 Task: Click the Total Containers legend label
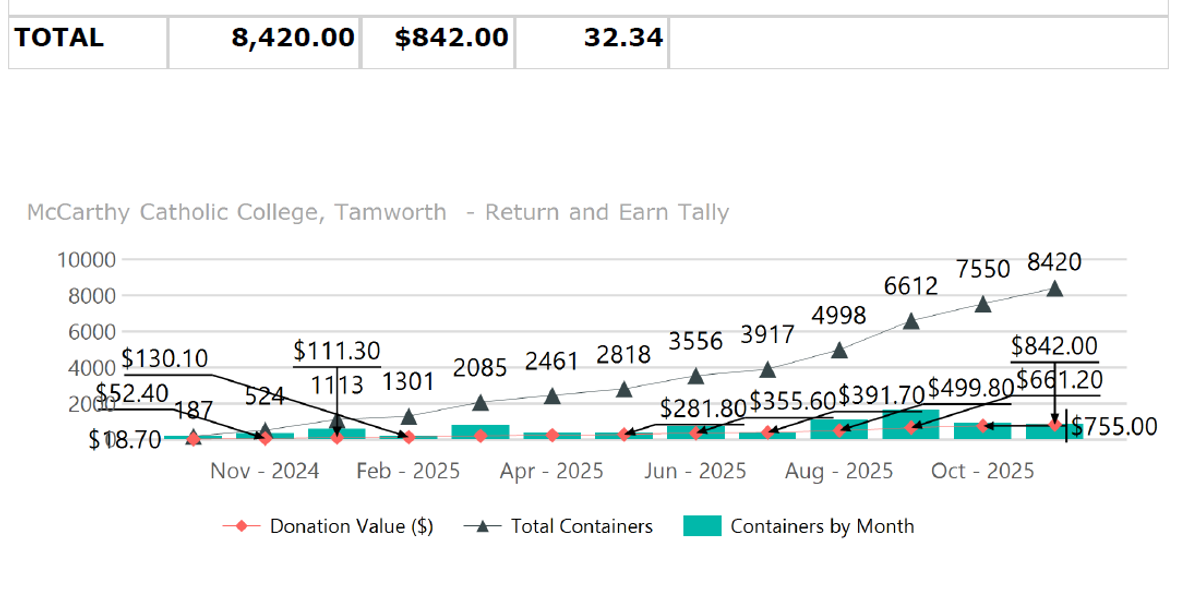[x=581, y=526]
